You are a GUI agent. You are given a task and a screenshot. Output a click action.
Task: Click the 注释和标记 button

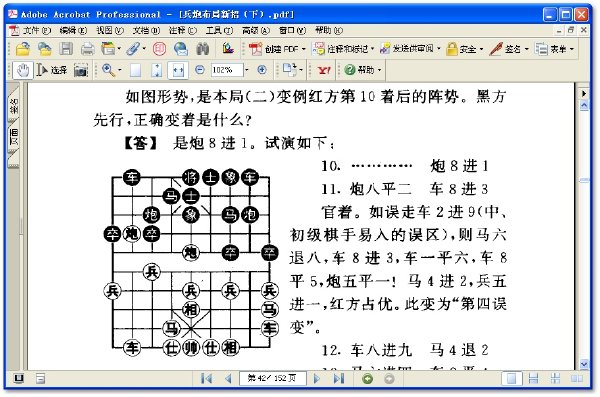pyautogui.click(x=340, y=49)
